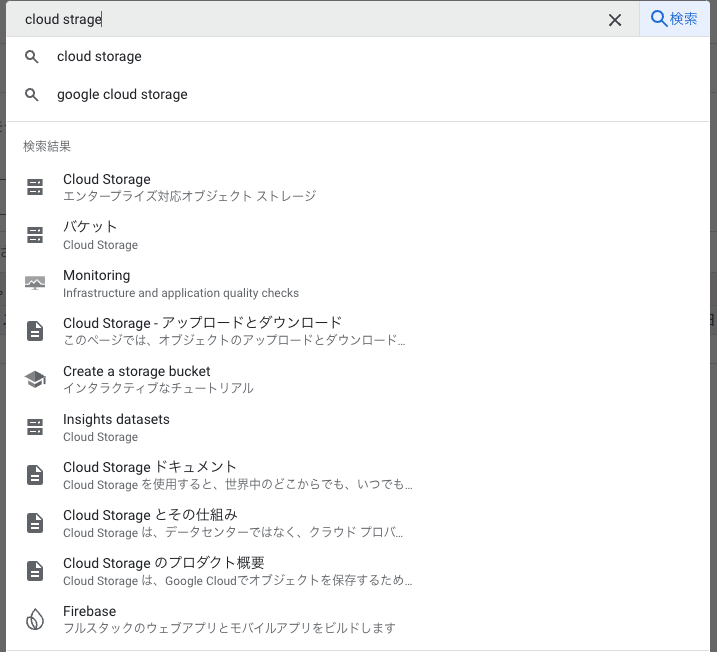Open the Cloud Storage product result
Viewport: 717px width, 652px height.
coord(358,187)
